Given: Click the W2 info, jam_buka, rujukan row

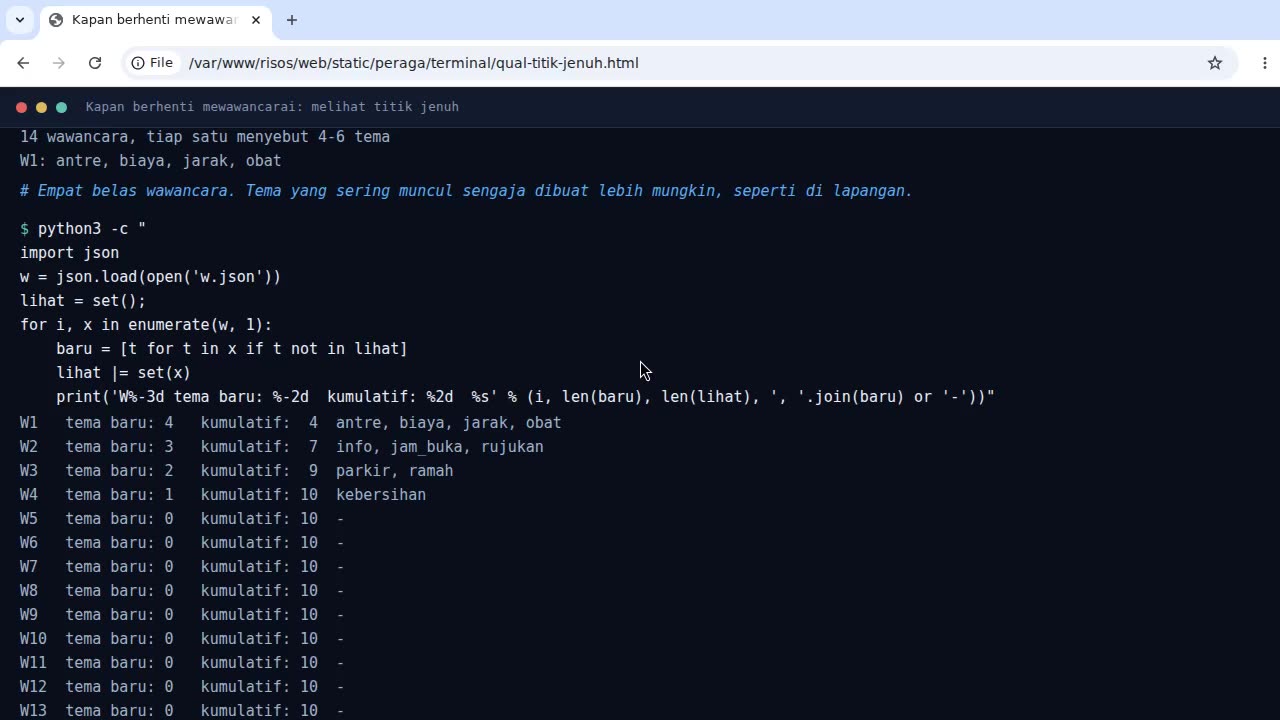Looking at the screenshot, I should coord(282,447).
